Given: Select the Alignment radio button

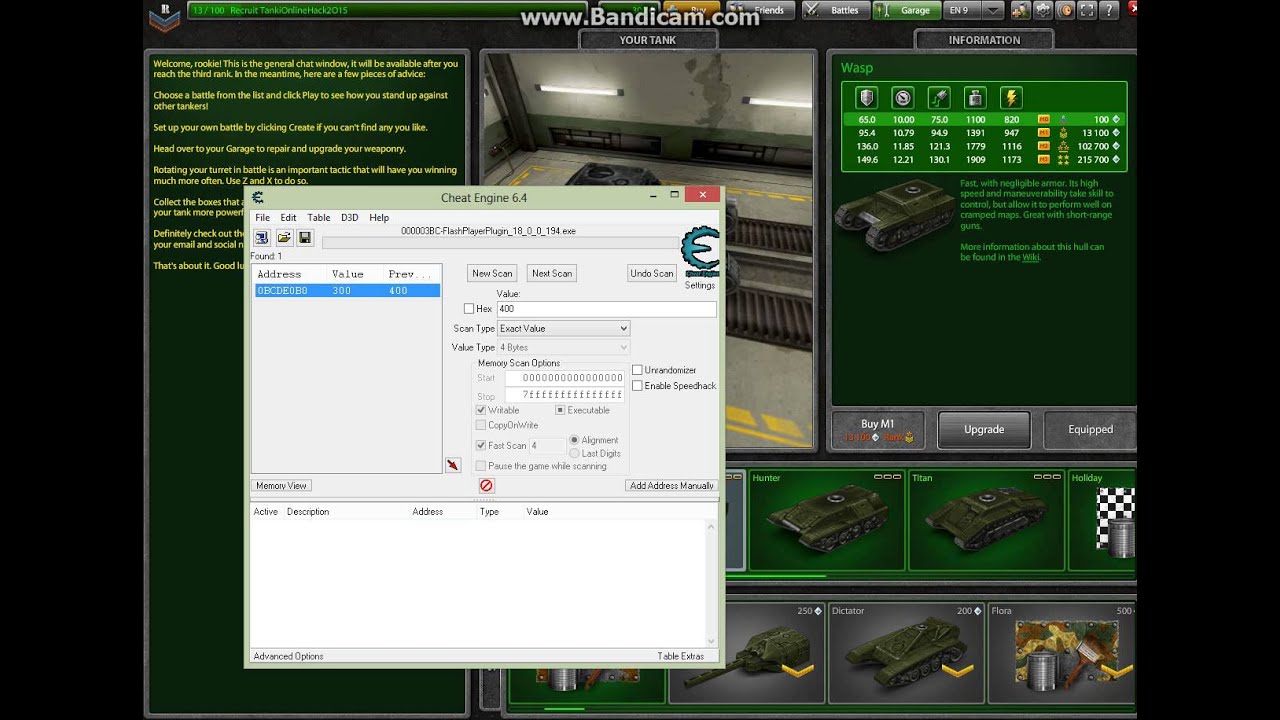Looking at the screenshot, I should [574, 440].
